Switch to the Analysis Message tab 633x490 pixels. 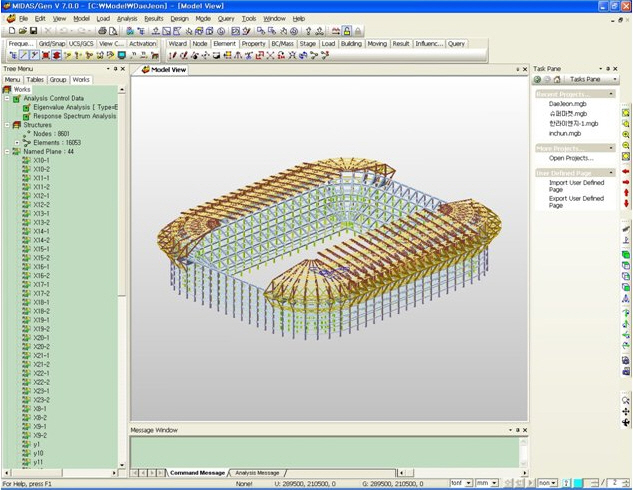256,472
